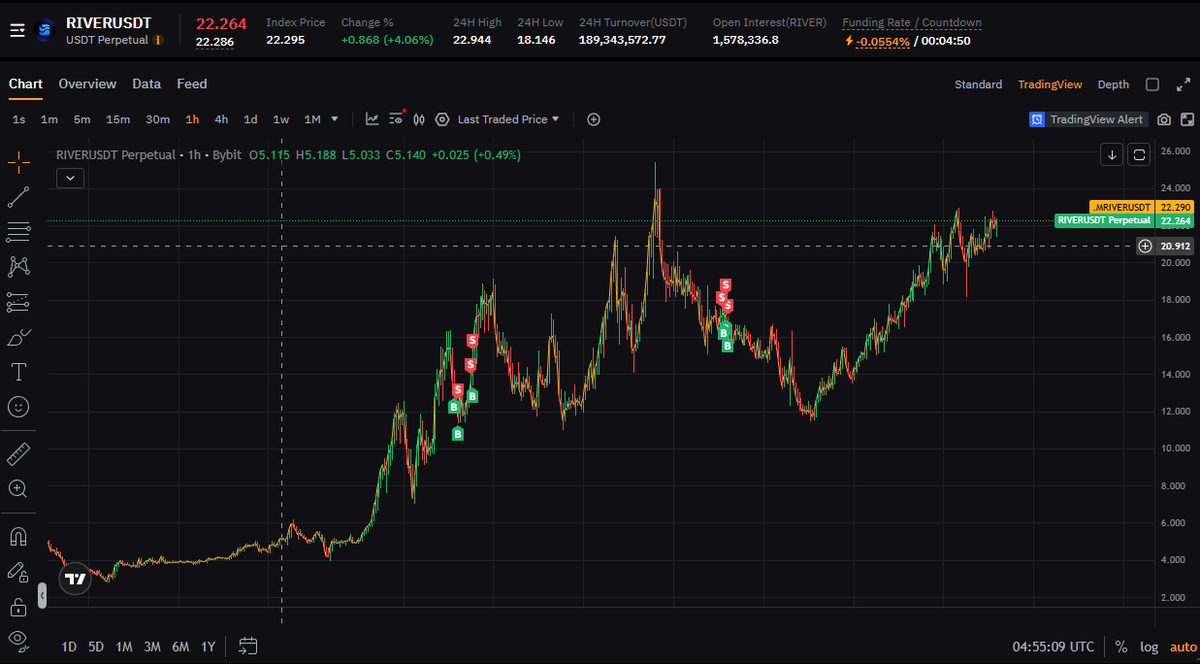Click the Funding Rate / Countdown label
Screen dimensions: 1200x664
pyautogui.click(x=912, y=22)
